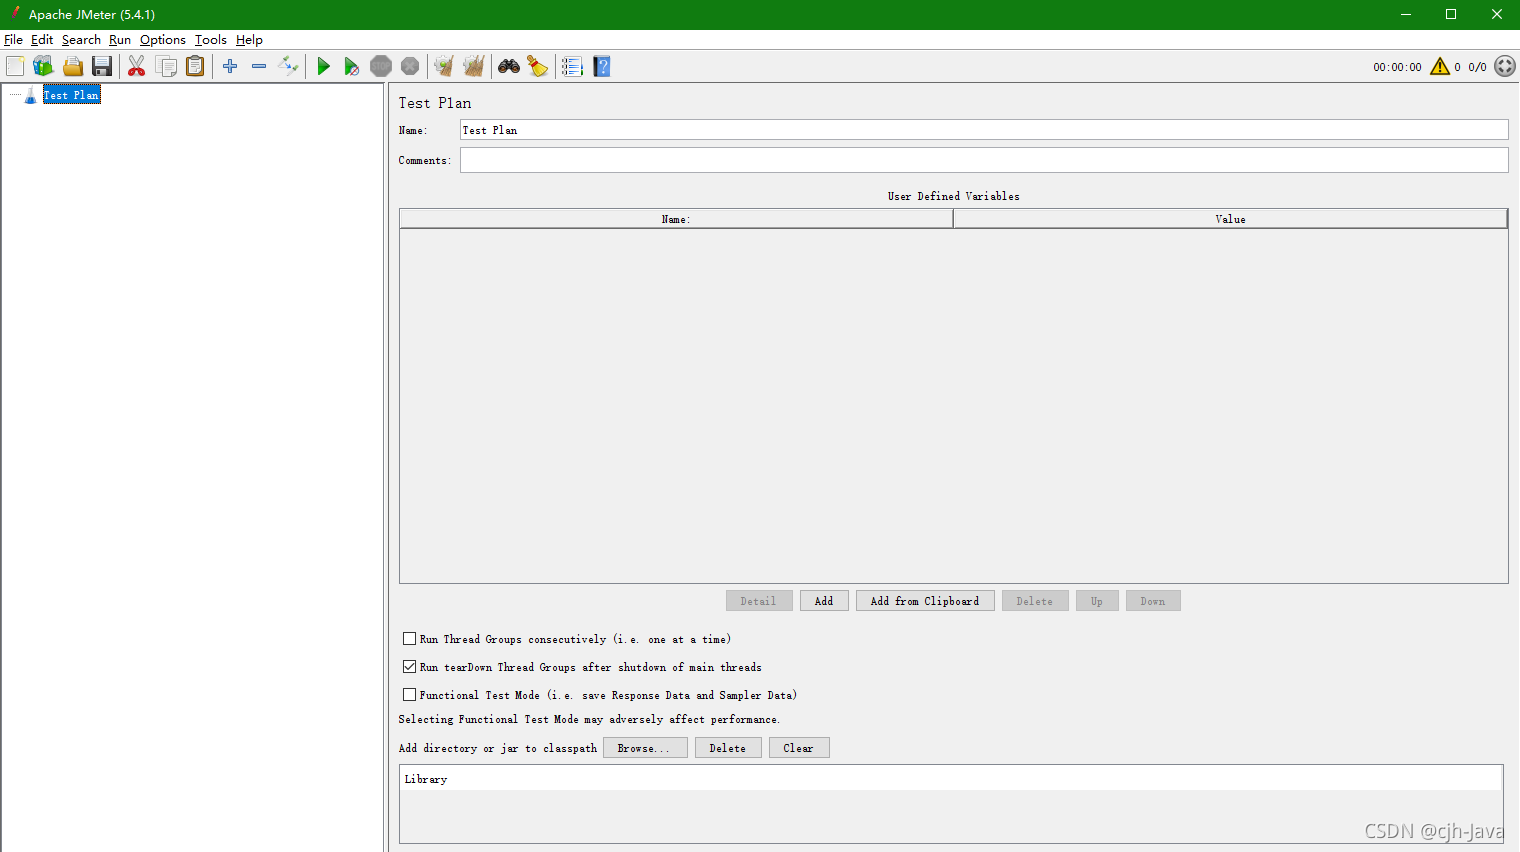Click the Library list header
This screenshot has height=852, width=1520.
(x=951, y=779)
